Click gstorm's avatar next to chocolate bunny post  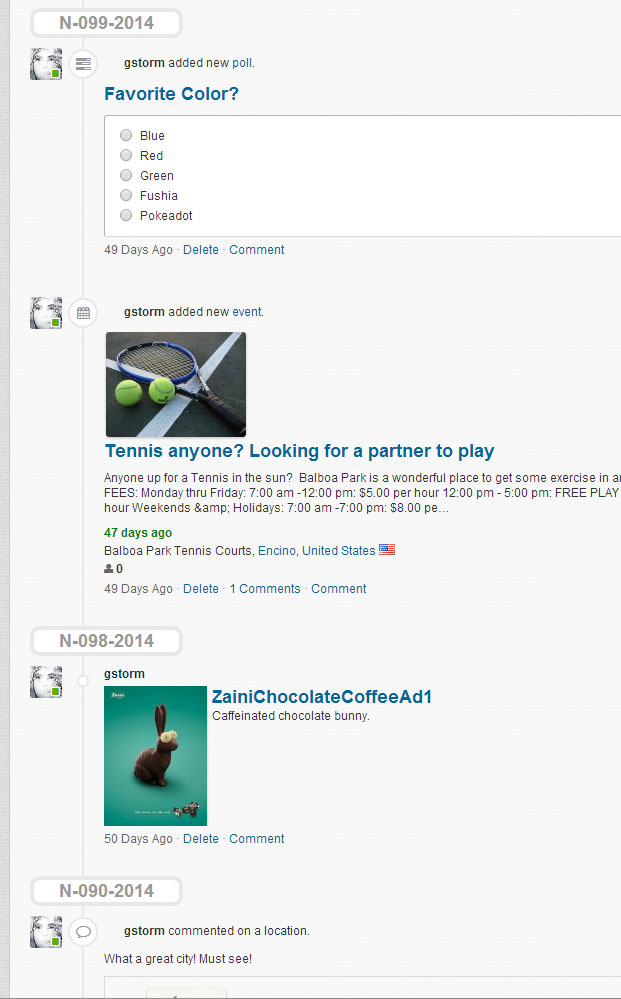coord(46,682)
